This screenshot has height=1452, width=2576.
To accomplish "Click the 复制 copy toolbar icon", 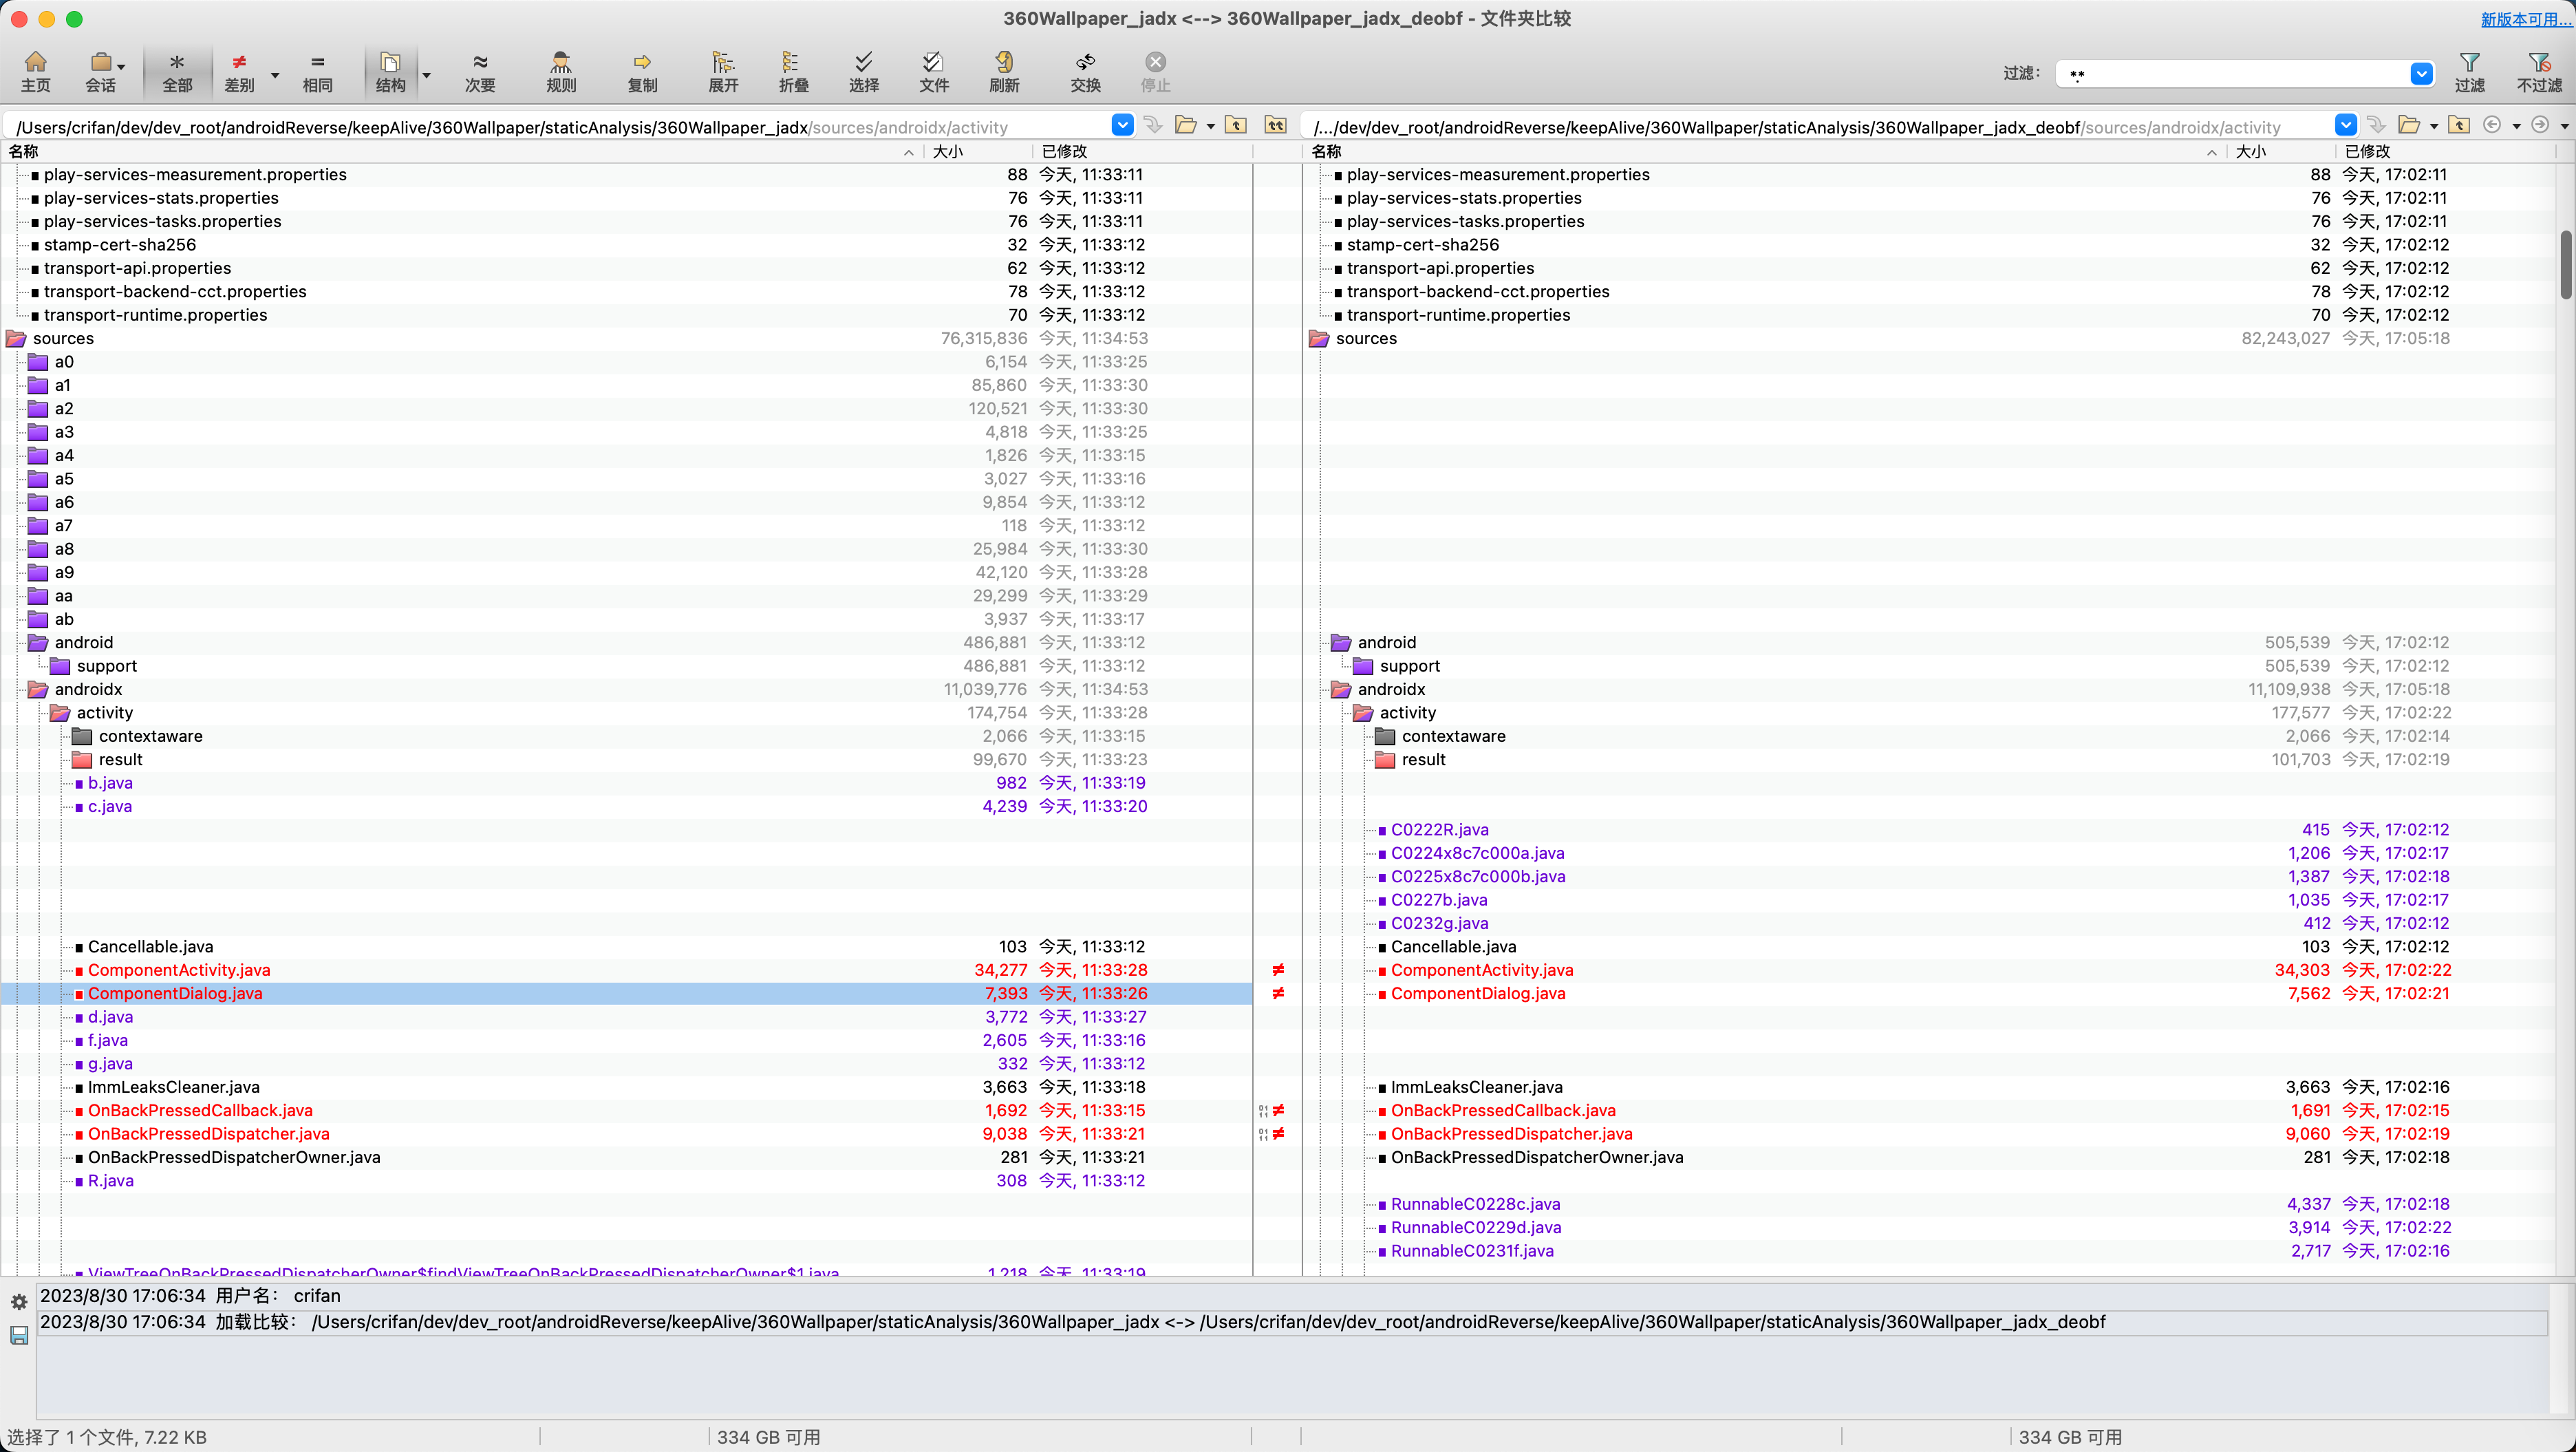I will [x=642, y=72].
